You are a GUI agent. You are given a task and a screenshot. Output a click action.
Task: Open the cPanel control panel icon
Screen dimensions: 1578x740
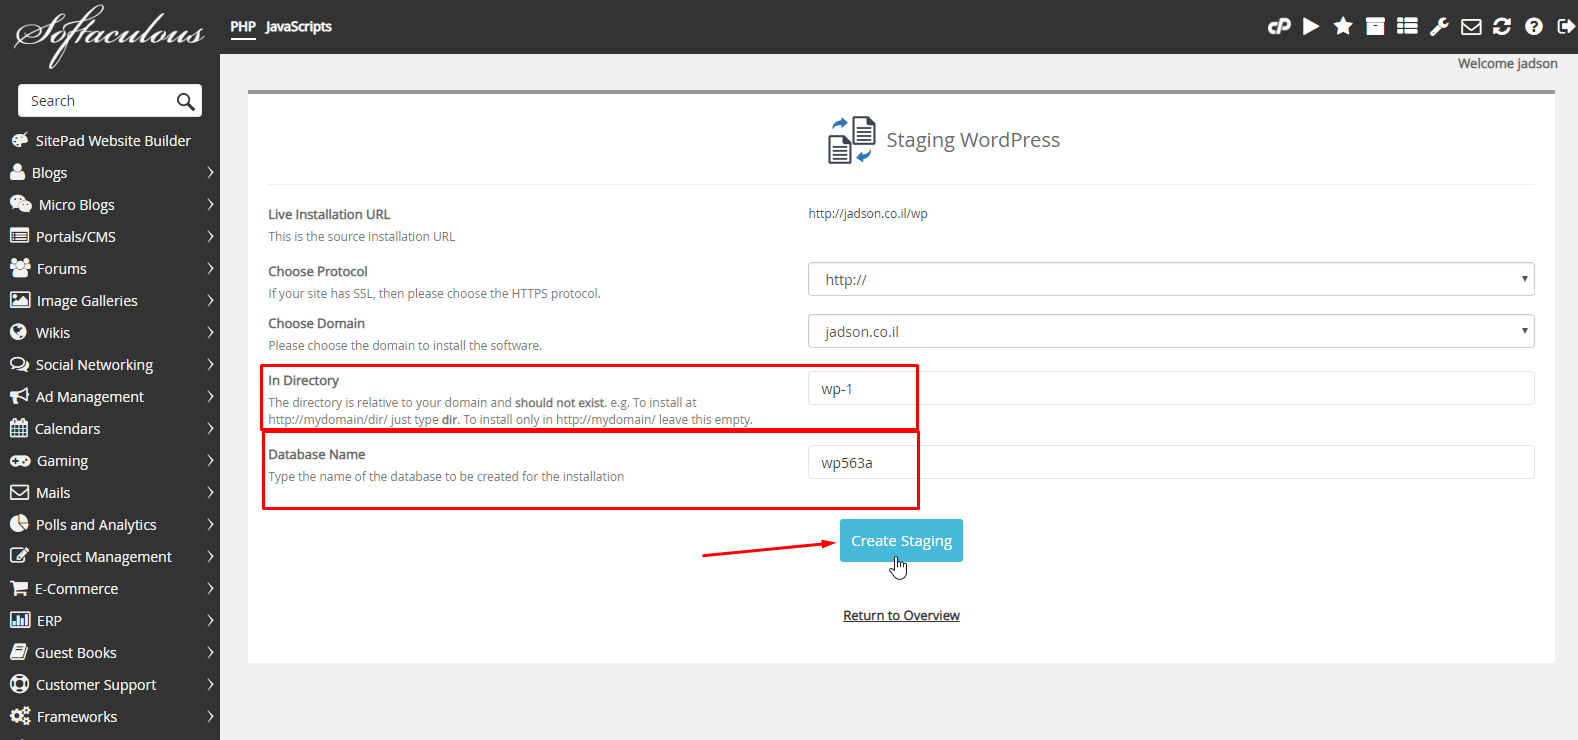click(1279, 27)
